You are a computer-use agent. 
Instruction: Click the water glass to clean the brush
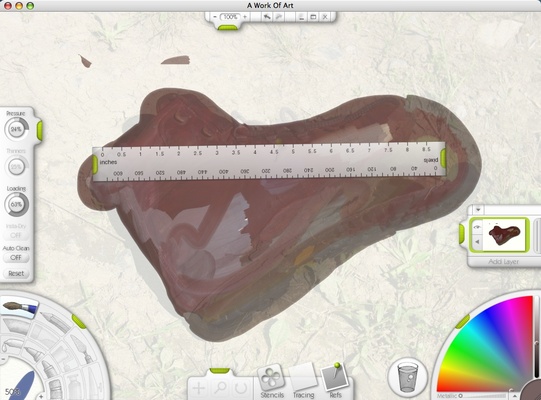click(408, 377)
